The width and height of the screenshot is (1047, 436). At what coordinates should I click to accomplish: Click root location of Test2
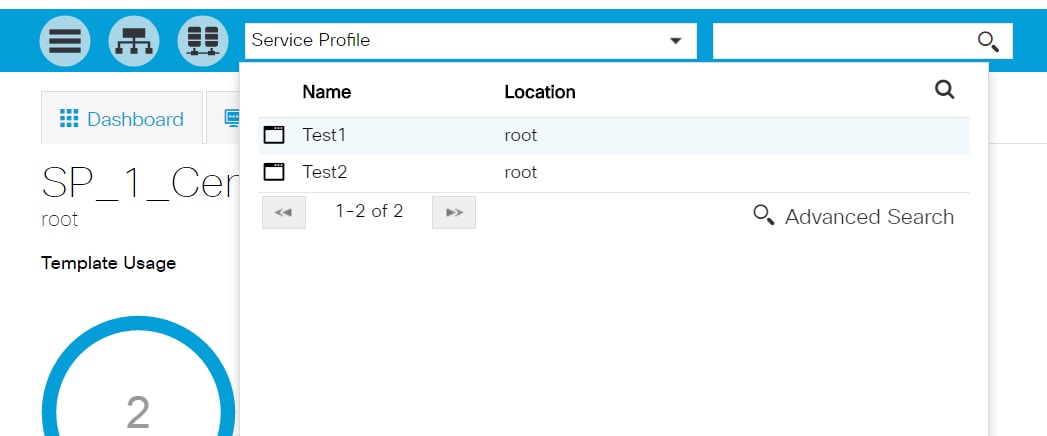point(521,173)
